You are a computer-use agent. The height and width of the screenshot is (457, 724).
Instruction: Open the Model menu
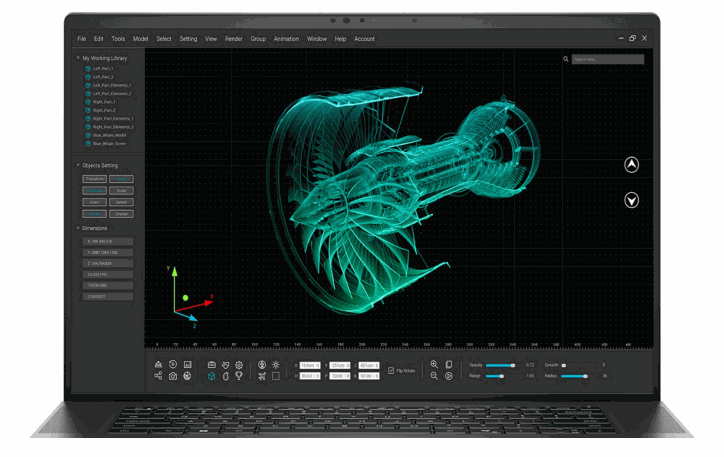(140, 39)
